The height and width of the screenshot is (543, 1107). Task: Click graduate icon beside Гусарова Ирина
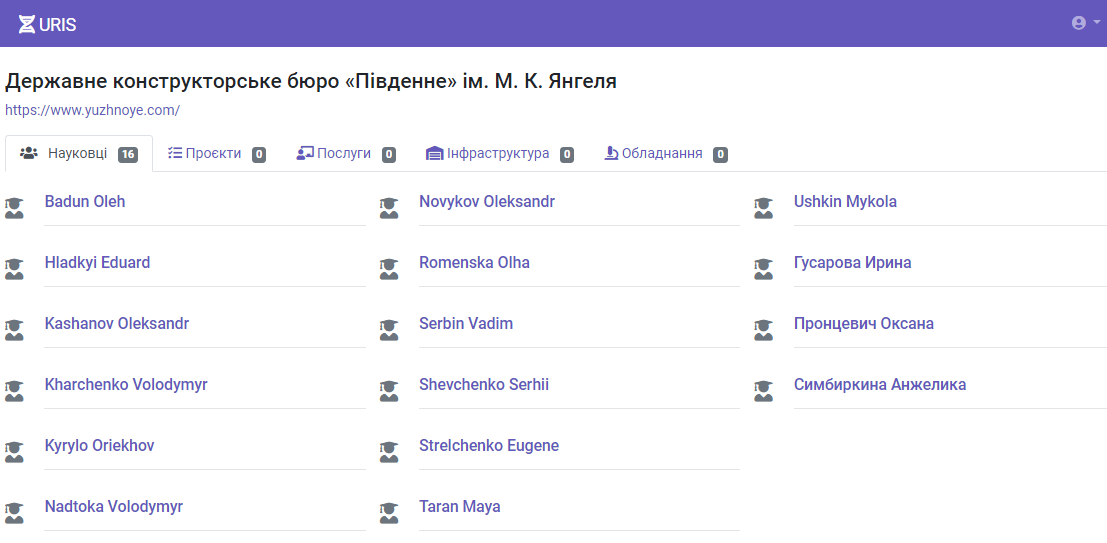point(764,268)
